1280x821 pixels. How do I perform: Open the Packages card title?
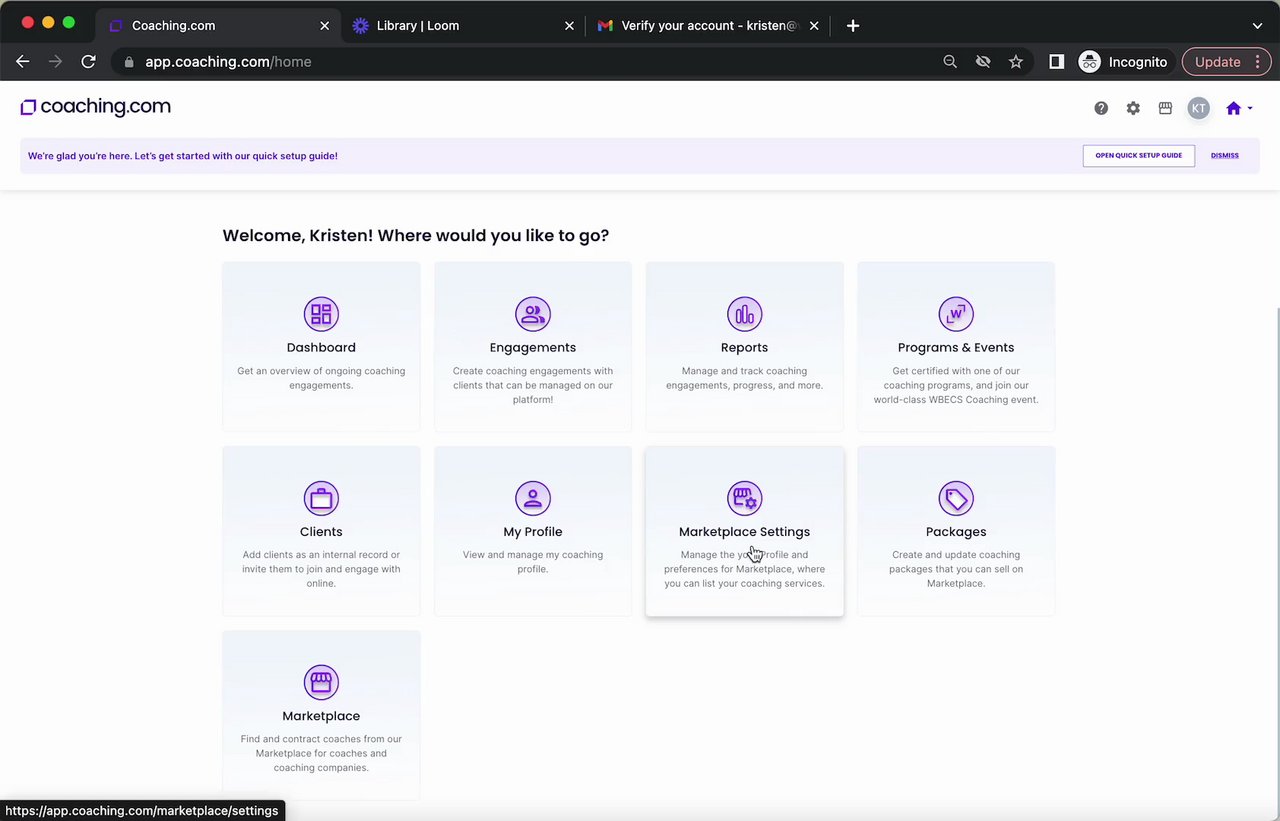956,532
